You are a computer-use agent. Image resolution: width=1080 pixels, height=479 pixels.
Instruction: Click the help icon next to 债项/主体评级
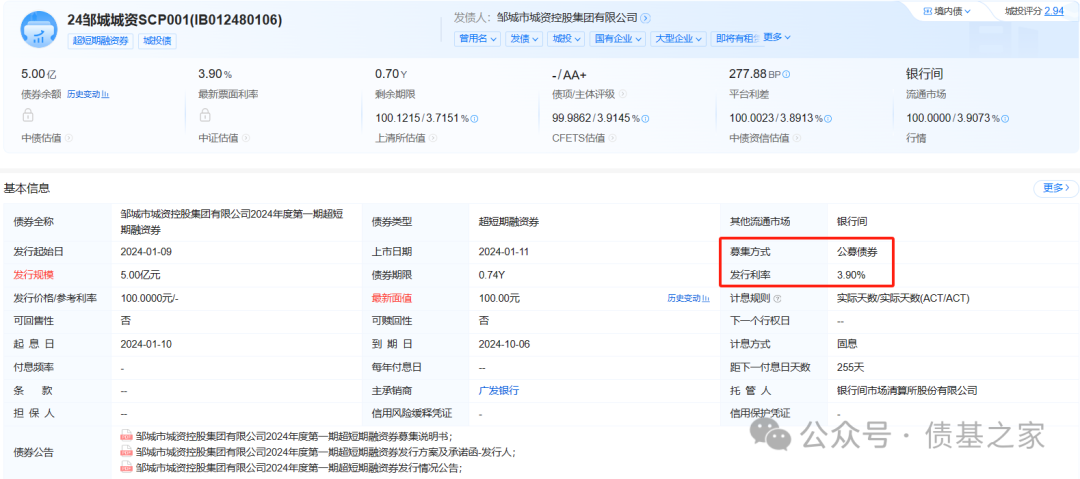pos(623,94)
